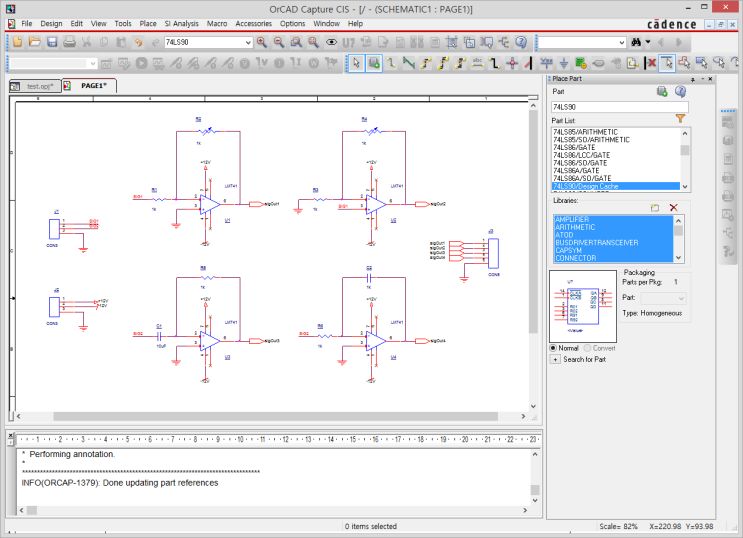Switch to the test.opj tab
The height and width of the screenshot is (538, 743).
click(x=35, y=86)
